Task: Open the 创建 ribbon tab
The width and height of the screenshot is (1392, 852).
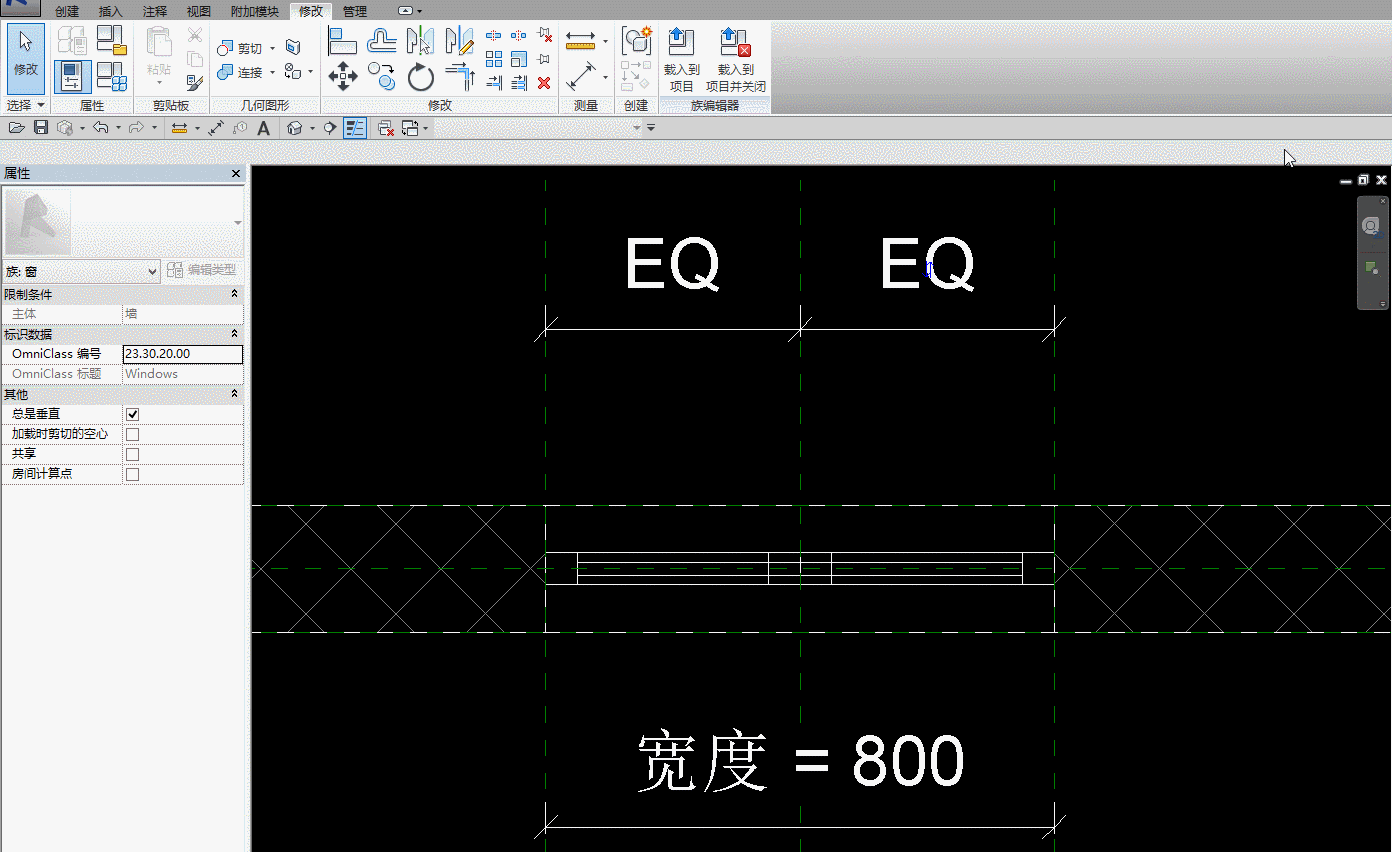Action: [x=67, y=11]
